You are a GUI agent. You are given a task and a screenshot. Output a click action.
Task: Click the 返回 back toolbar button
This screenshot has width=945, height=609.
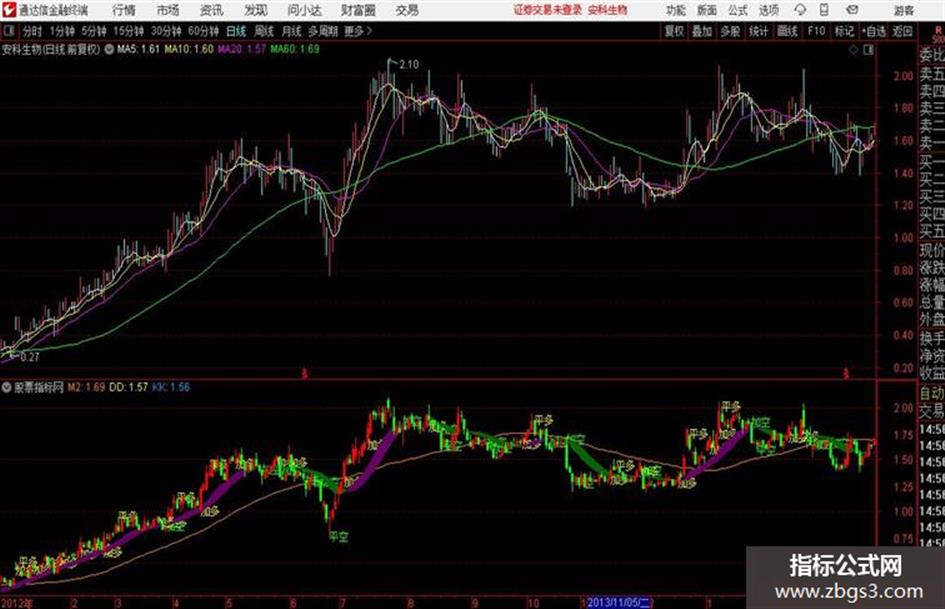click(x=902, y=31)
